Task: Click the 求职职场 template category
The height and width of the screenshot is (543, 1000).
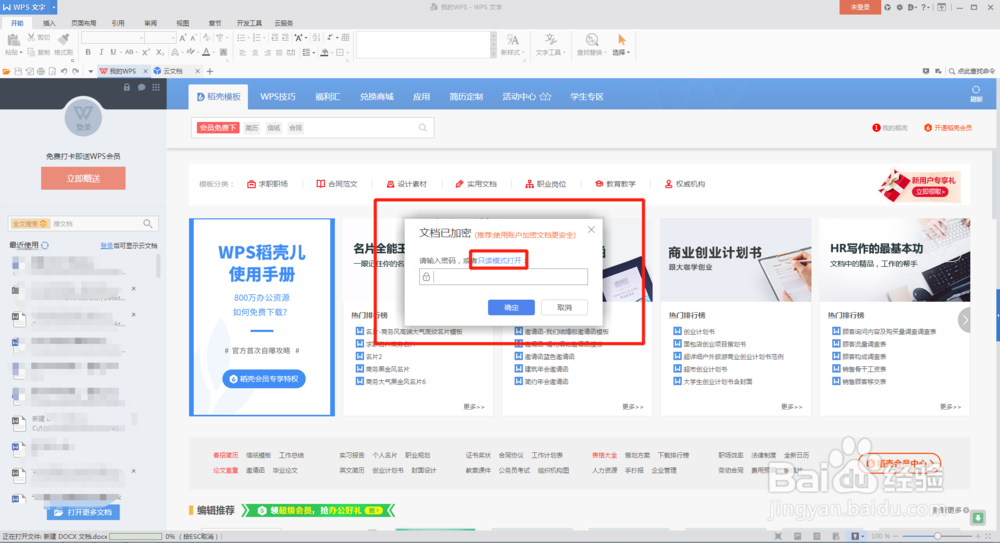Action: pos(267,184)
